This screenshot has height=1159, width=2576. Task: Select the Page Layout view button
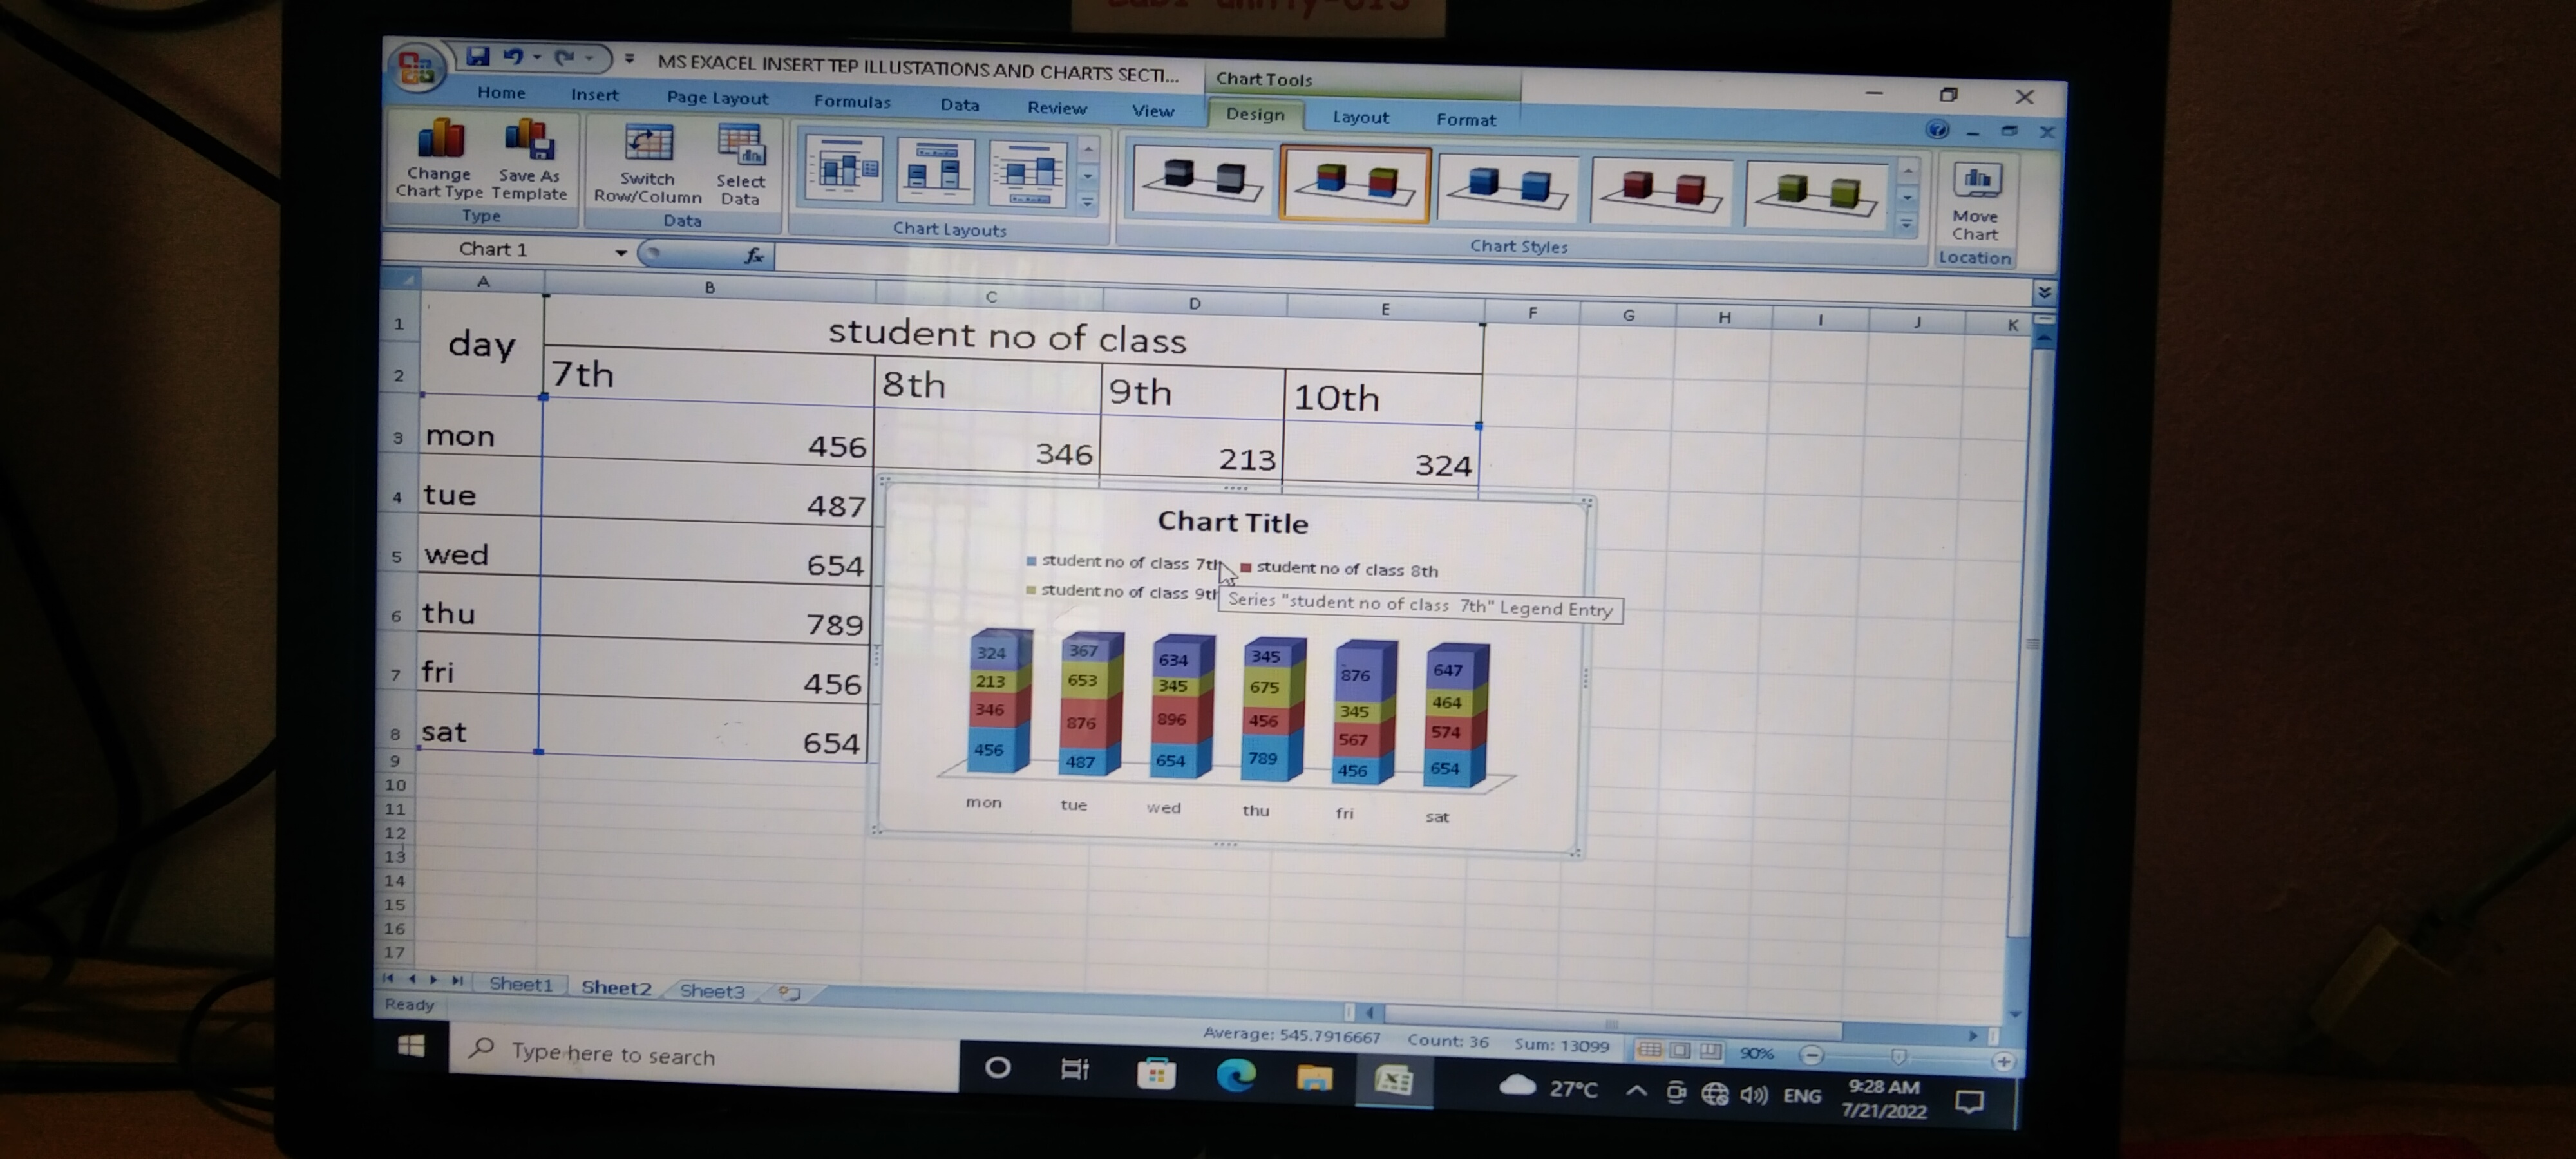click(1681, 1051)
